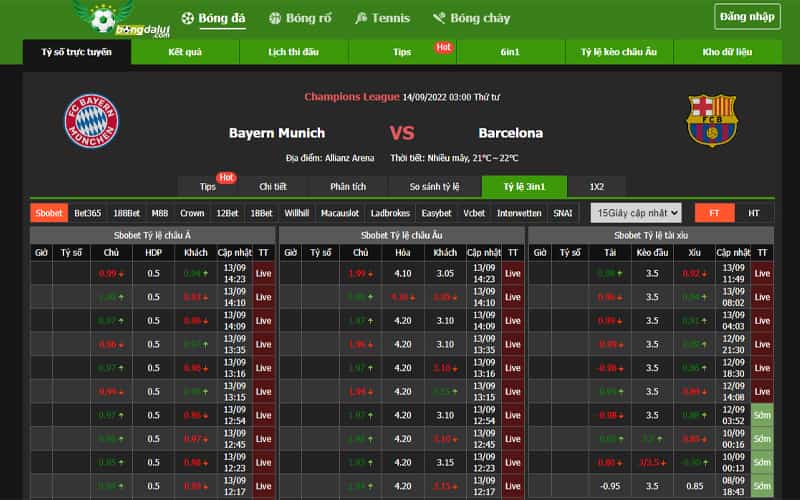Select the Tỷ lệ 3in1 sub-tab

(x=524, y=187)
